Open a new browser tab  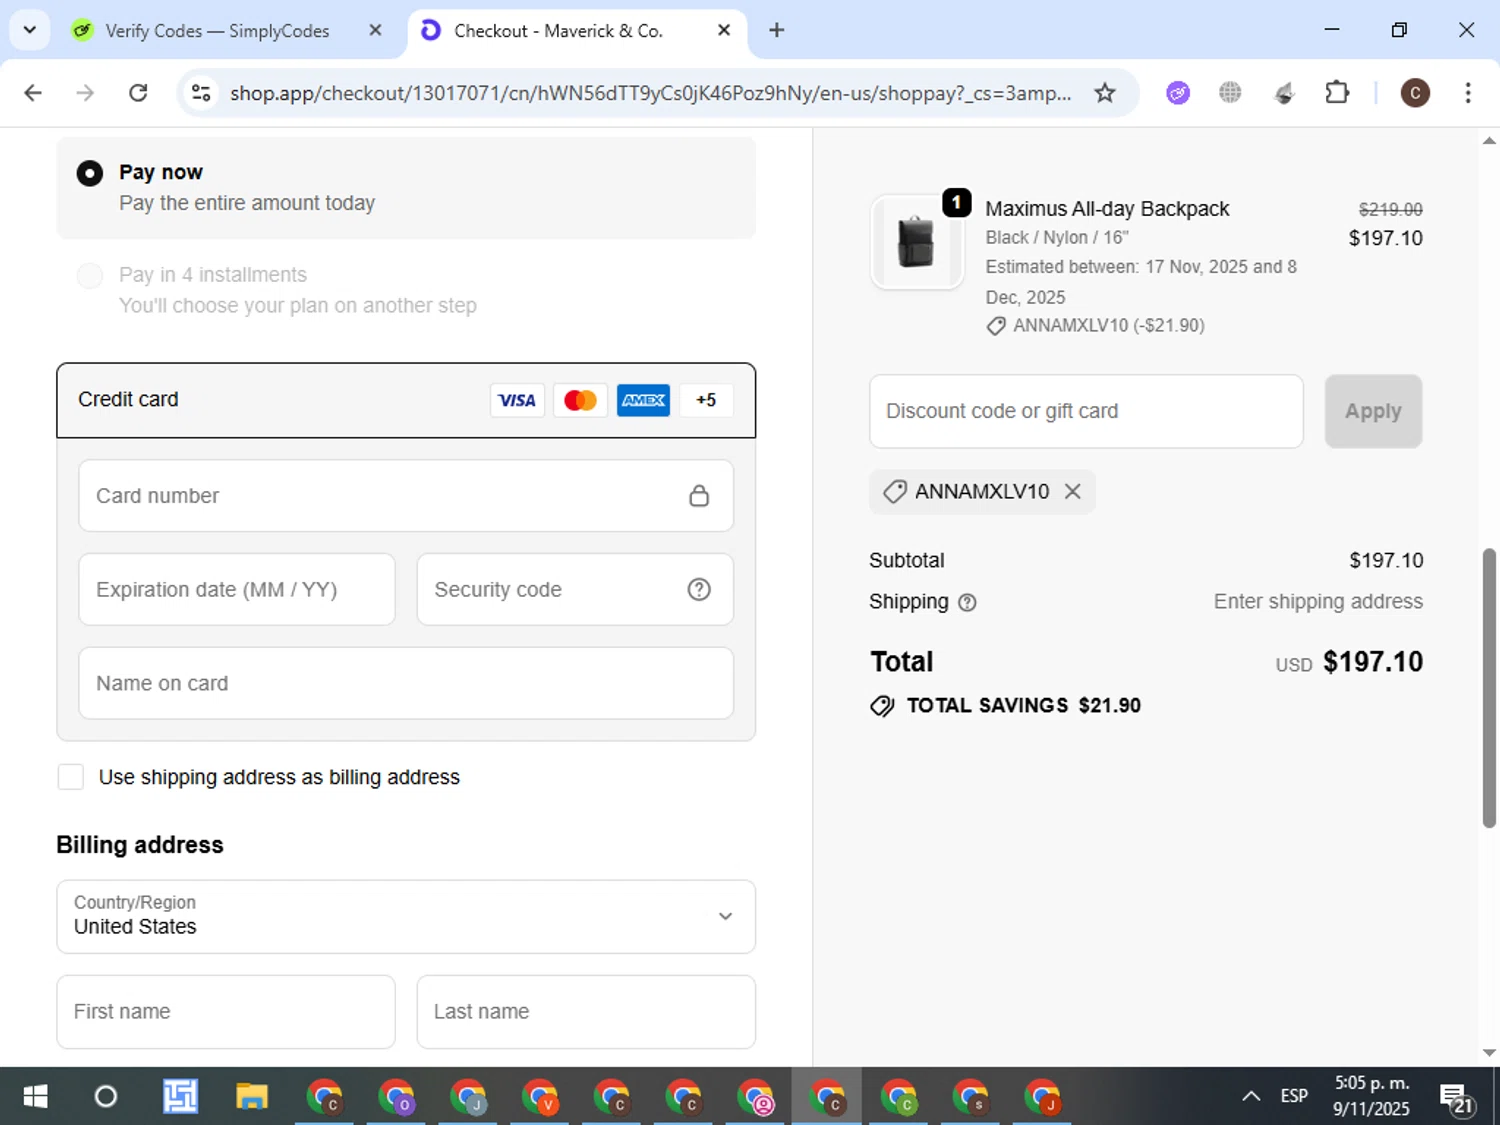coord(776,30)
